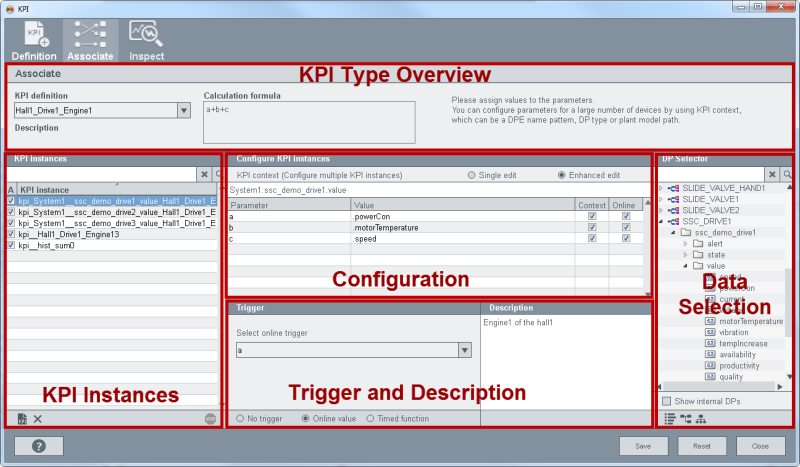Clear the KPI instances filter field
Viewport: 800px width, 467px height.
click(x=204, y=174)
